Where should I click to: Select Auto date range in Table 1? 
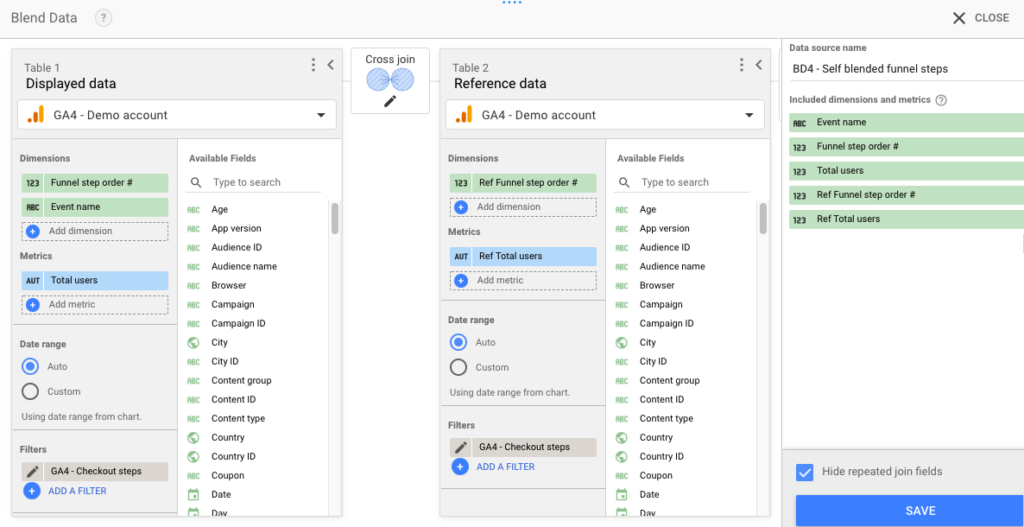pos(30,366)
